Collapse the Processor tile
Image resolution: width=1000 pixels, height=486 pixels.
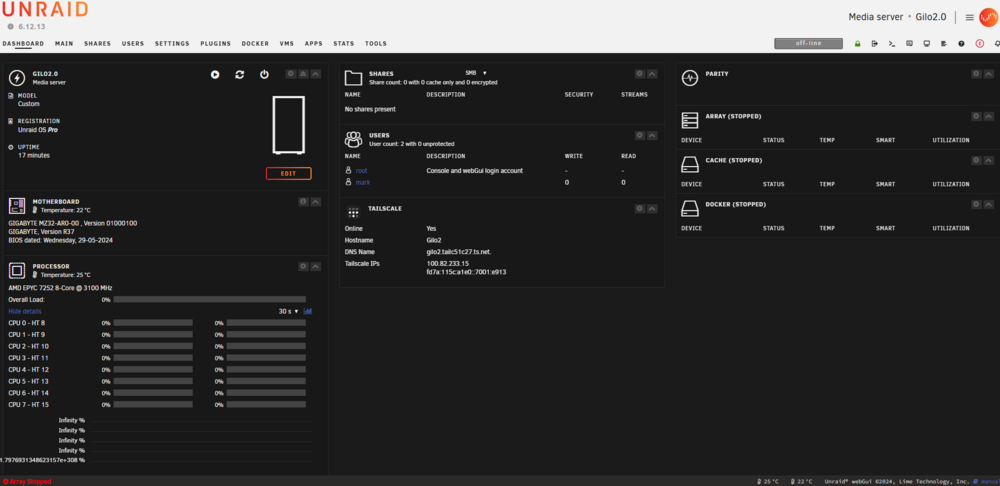click(316, 267)
